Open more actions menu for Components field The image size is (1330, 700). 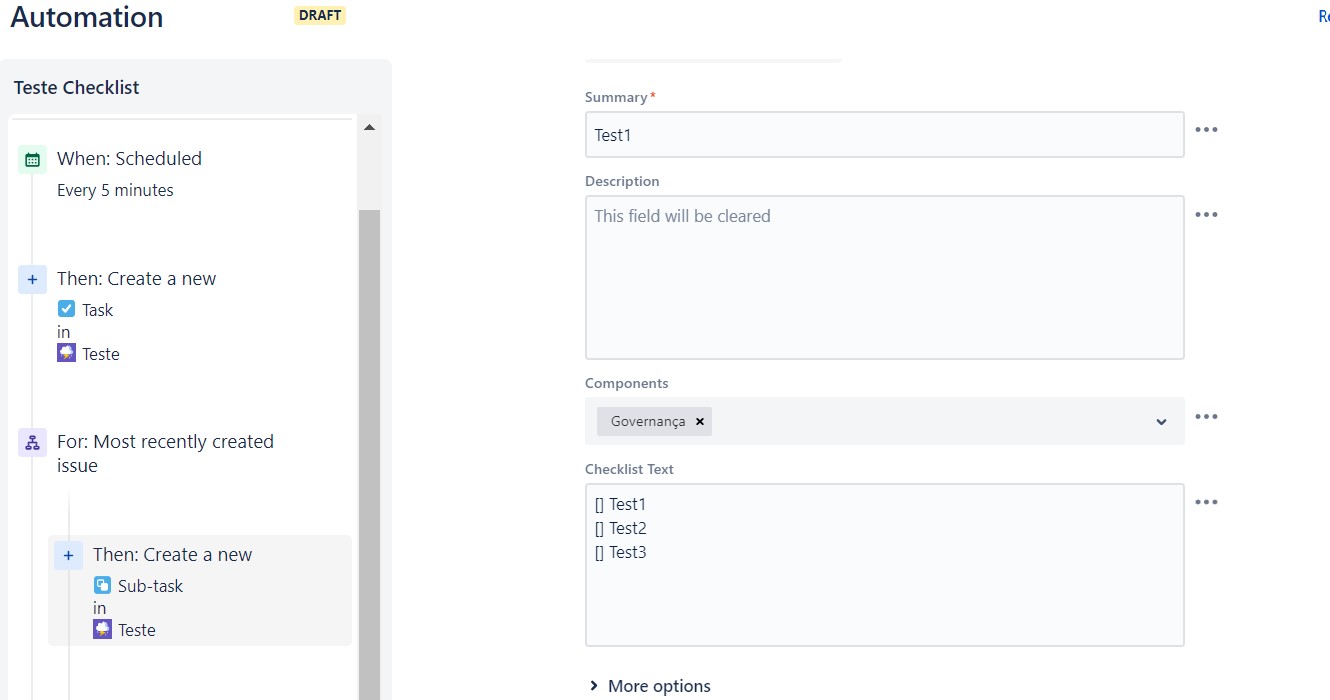coord(1207,417)
